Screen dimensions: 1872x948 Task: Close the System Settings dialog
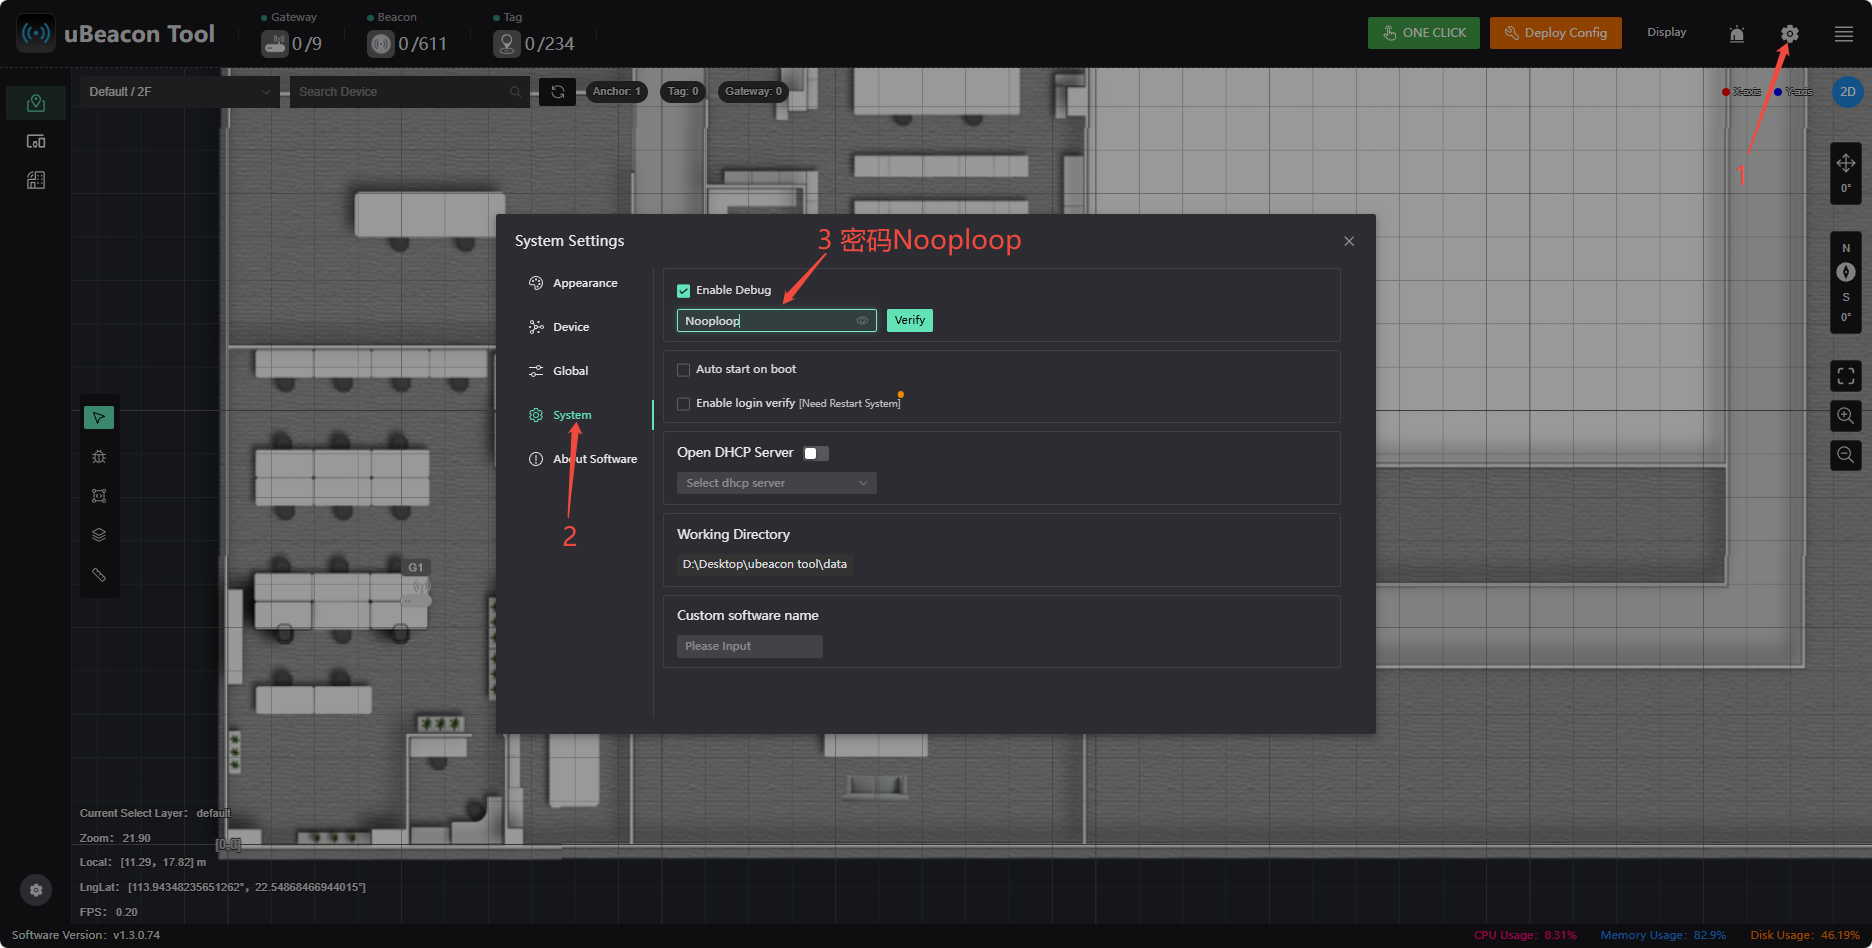tap(1349, 241)
